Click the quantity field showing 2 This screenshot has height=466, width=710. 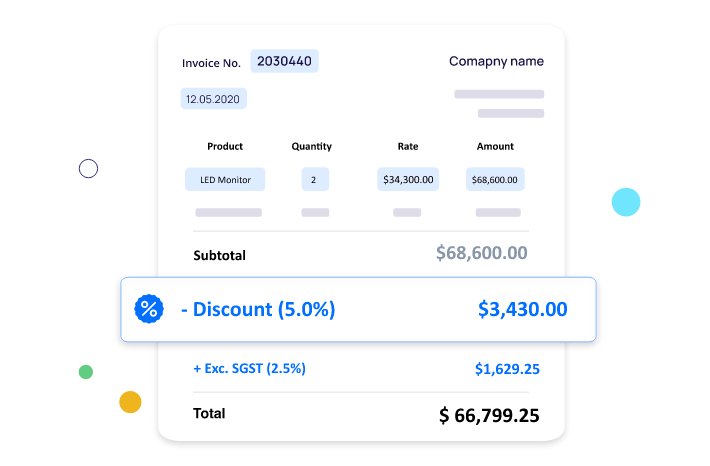click(315, 179)
